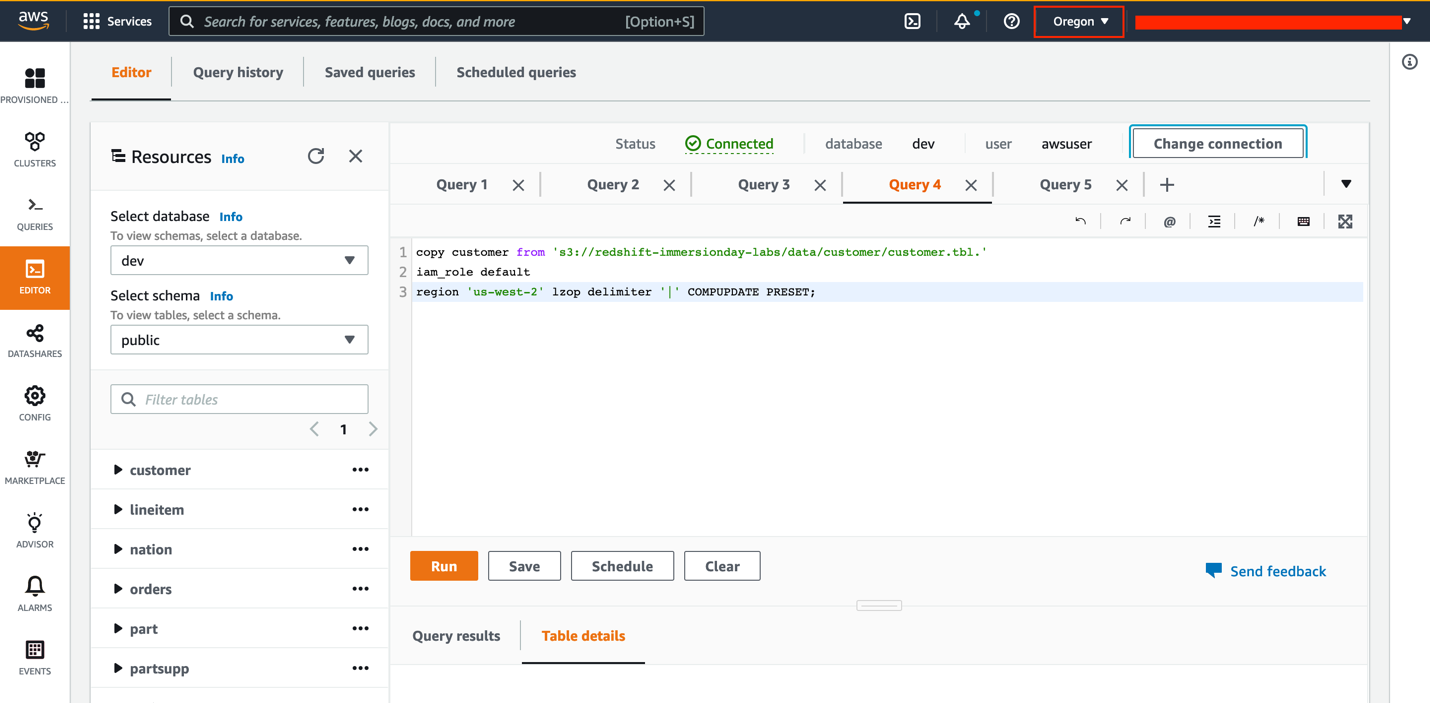
Task: Click the undo icon in editor toolbar
Action: (x=1080, y=221)
